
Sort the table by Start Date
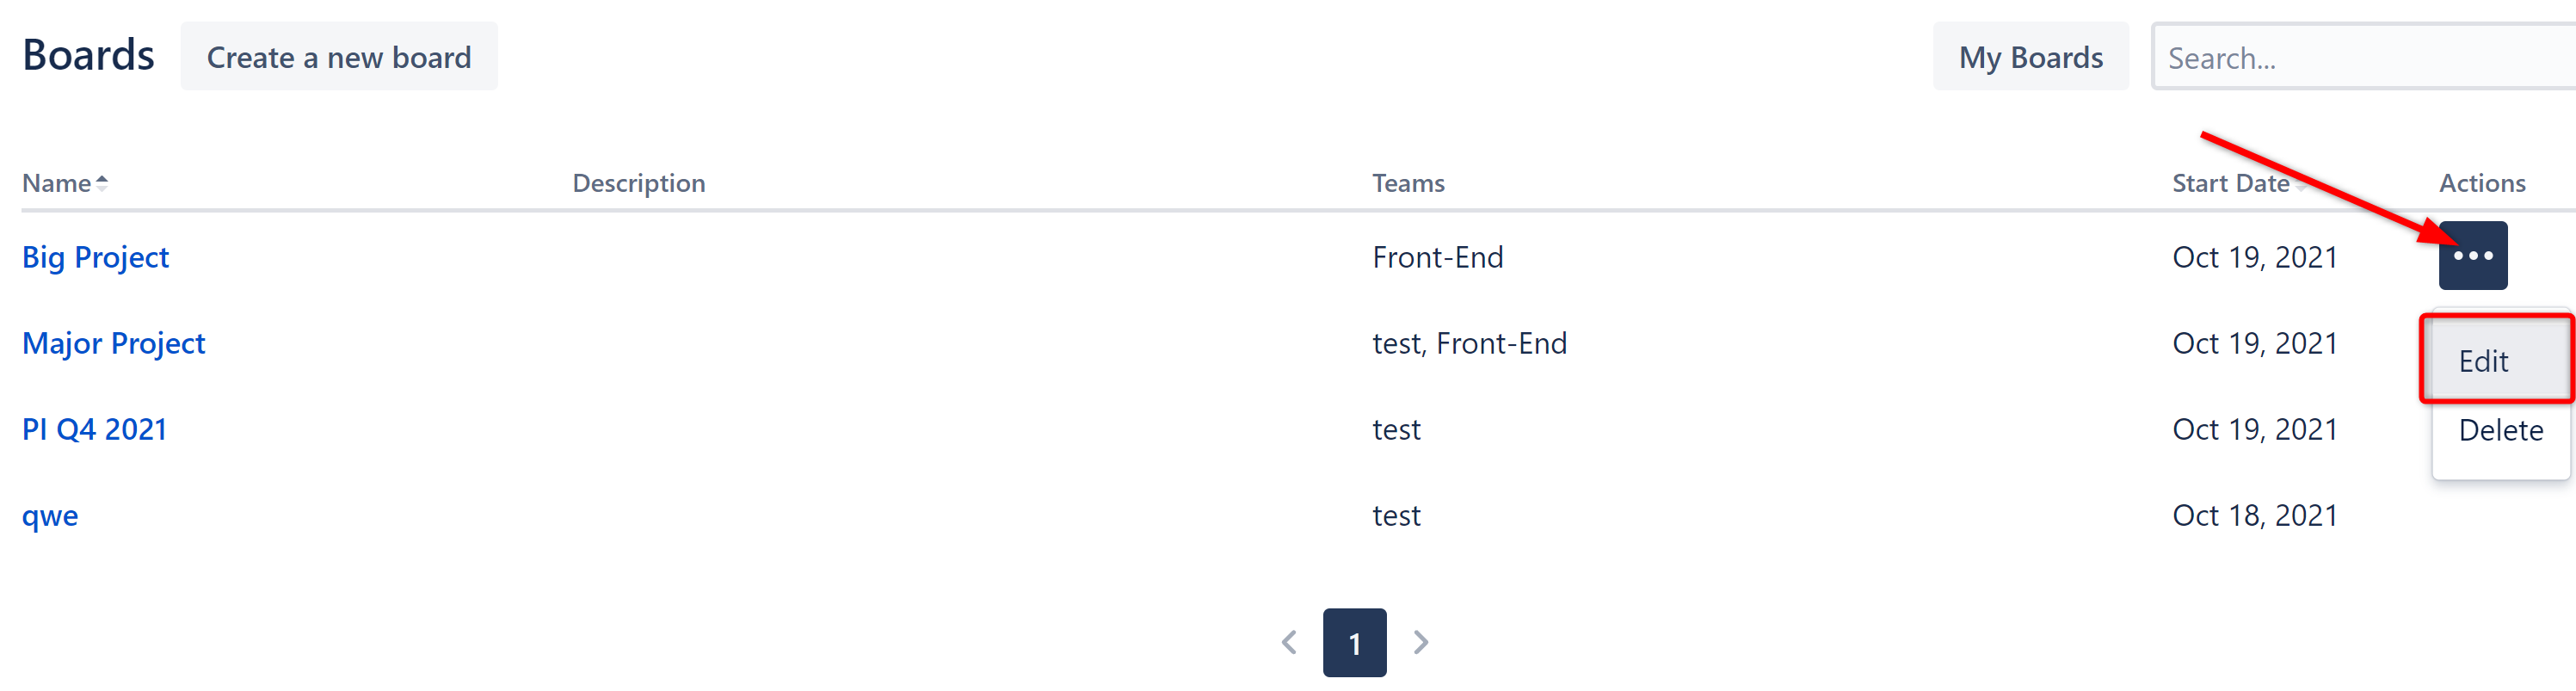(x=2230, y=184)
